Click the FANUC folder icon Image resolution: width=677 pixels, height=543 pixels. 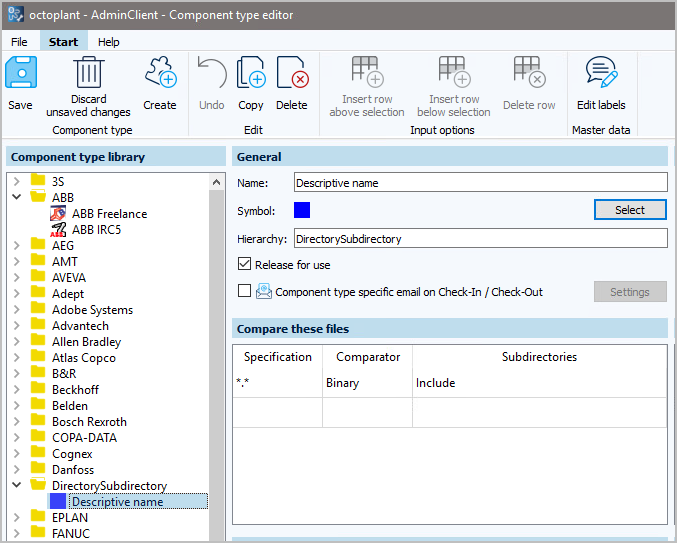click(x=38, y=533)
